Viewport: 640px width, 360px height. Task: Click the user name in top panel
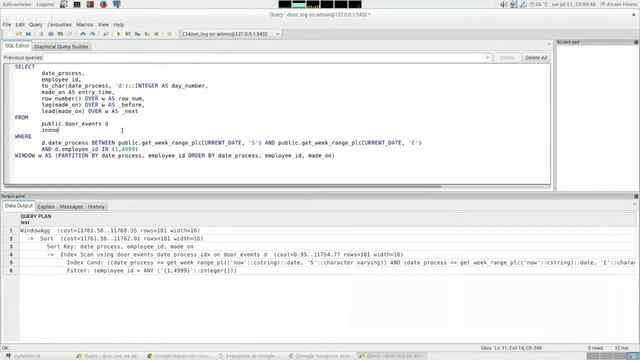(621, 4)
